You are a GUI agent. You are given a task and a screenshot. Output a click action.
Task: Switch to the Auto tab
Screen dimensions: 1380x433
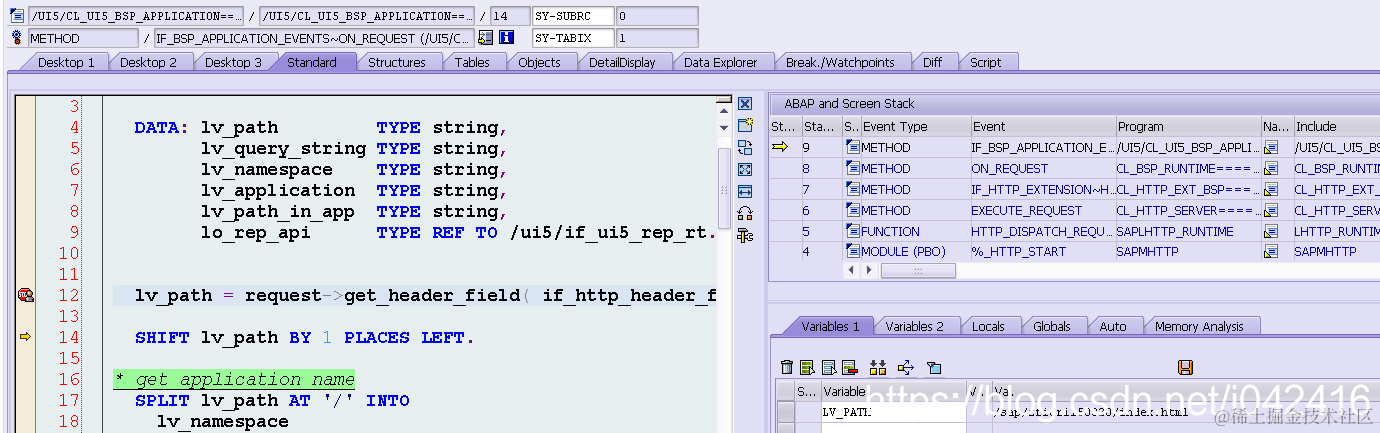[1112, 326]
